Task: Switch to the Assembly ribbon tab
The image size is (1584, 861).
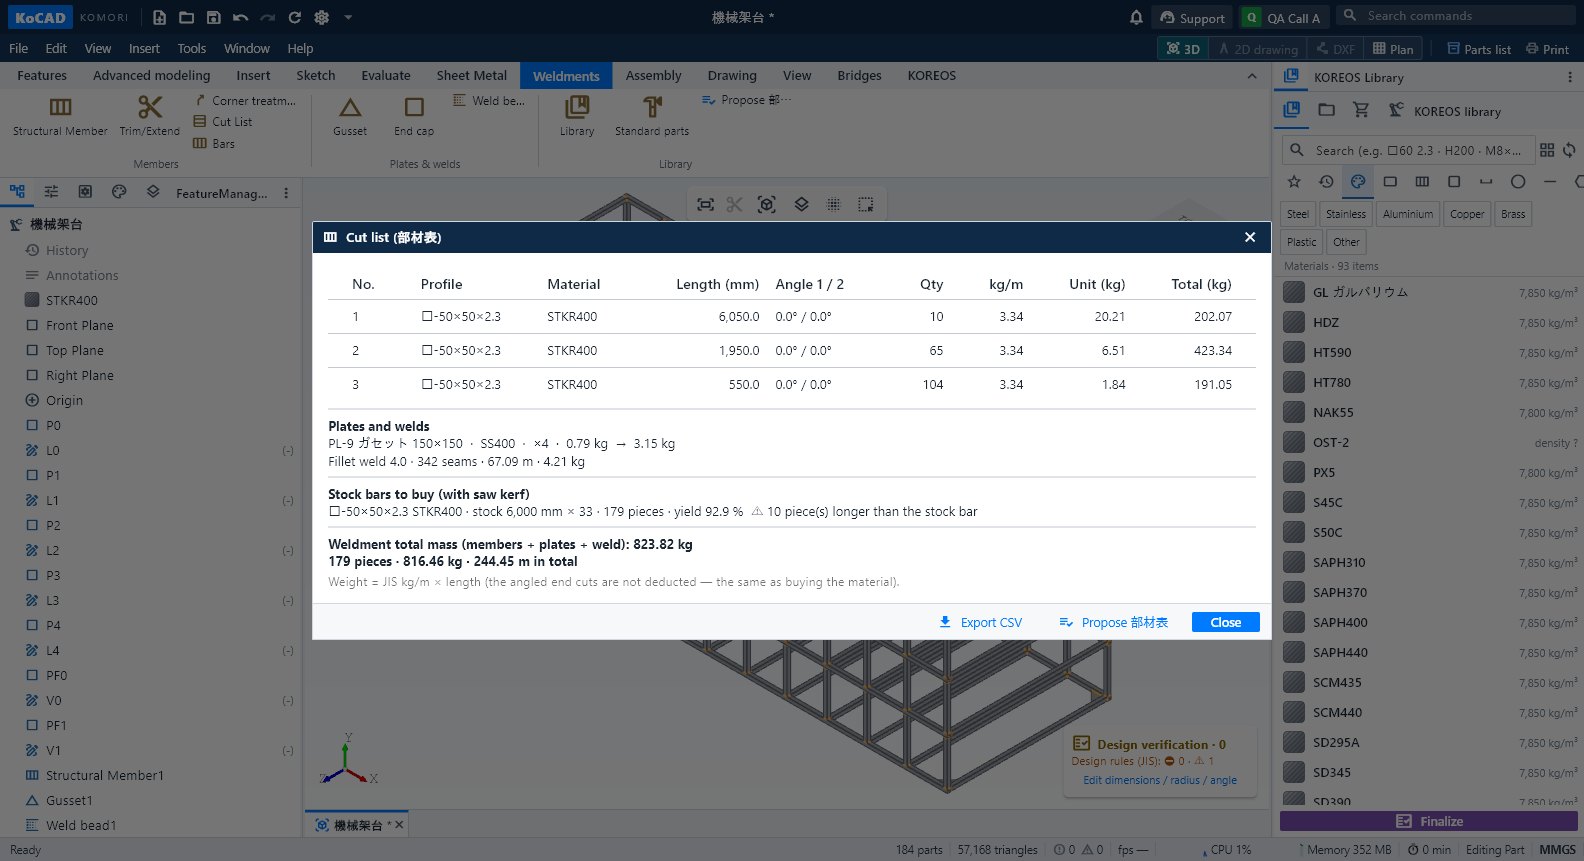Action: pyautogui.click(x=653, y=75)
